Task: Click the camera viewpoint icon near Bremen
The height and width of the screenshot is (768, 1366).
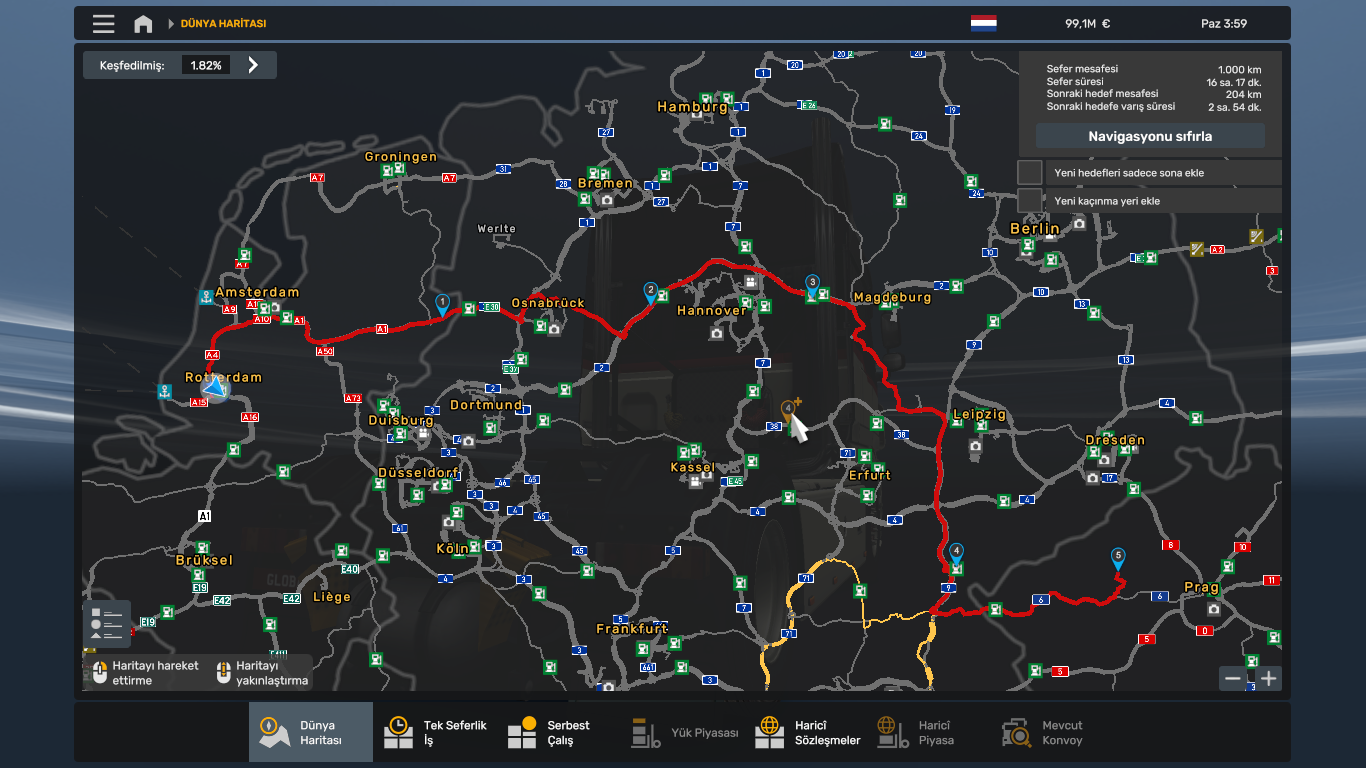Action: [x=606, y=200]
